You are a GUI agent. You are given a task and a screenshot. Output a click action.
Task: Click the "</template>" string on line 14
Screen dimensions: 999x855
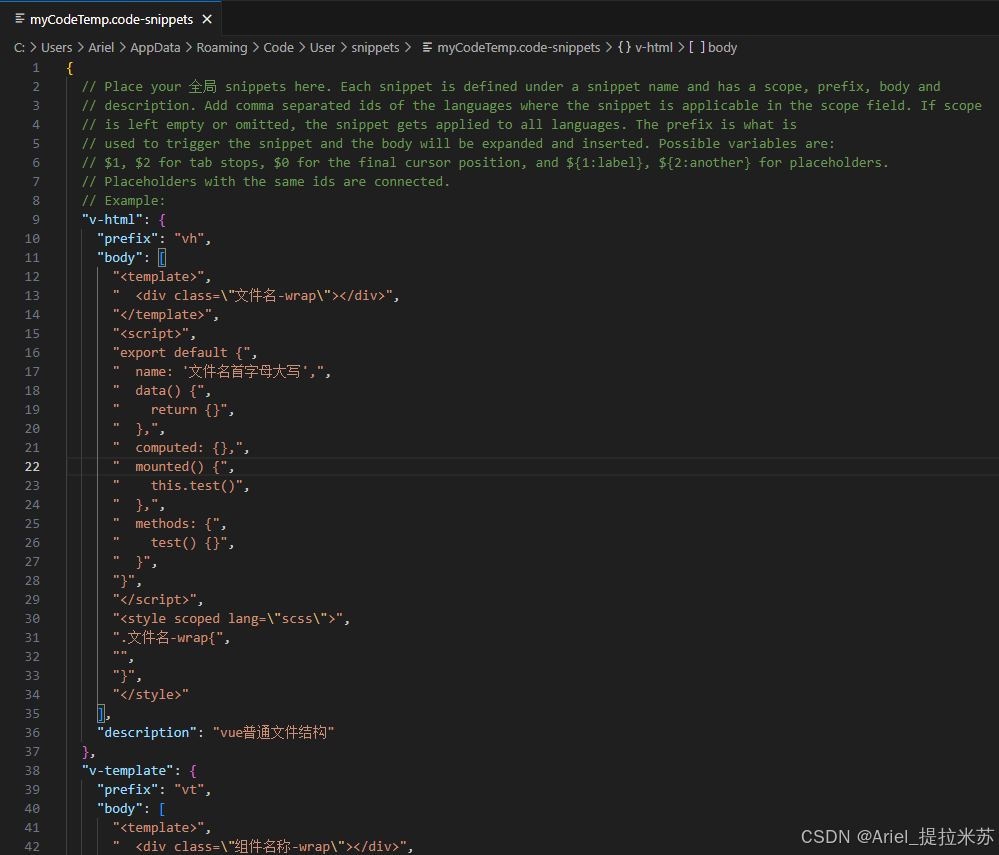pos(162,315)
